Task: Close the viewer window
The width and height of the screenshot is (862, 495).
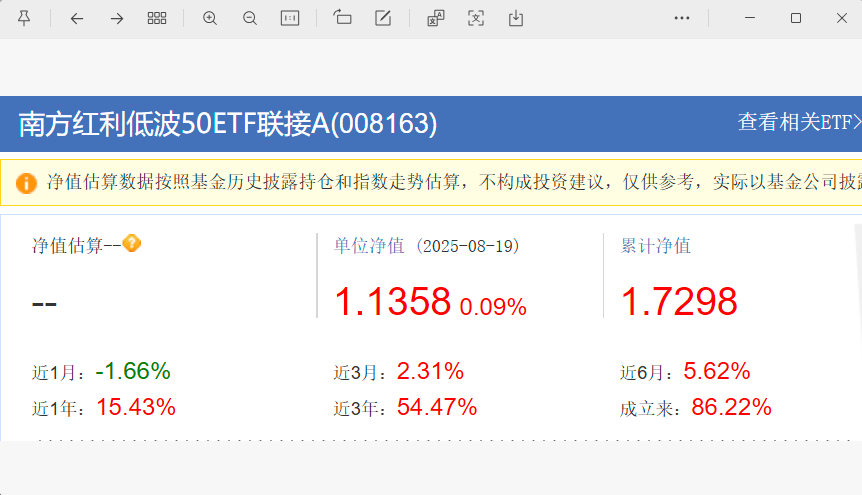Action: [842, 18]
